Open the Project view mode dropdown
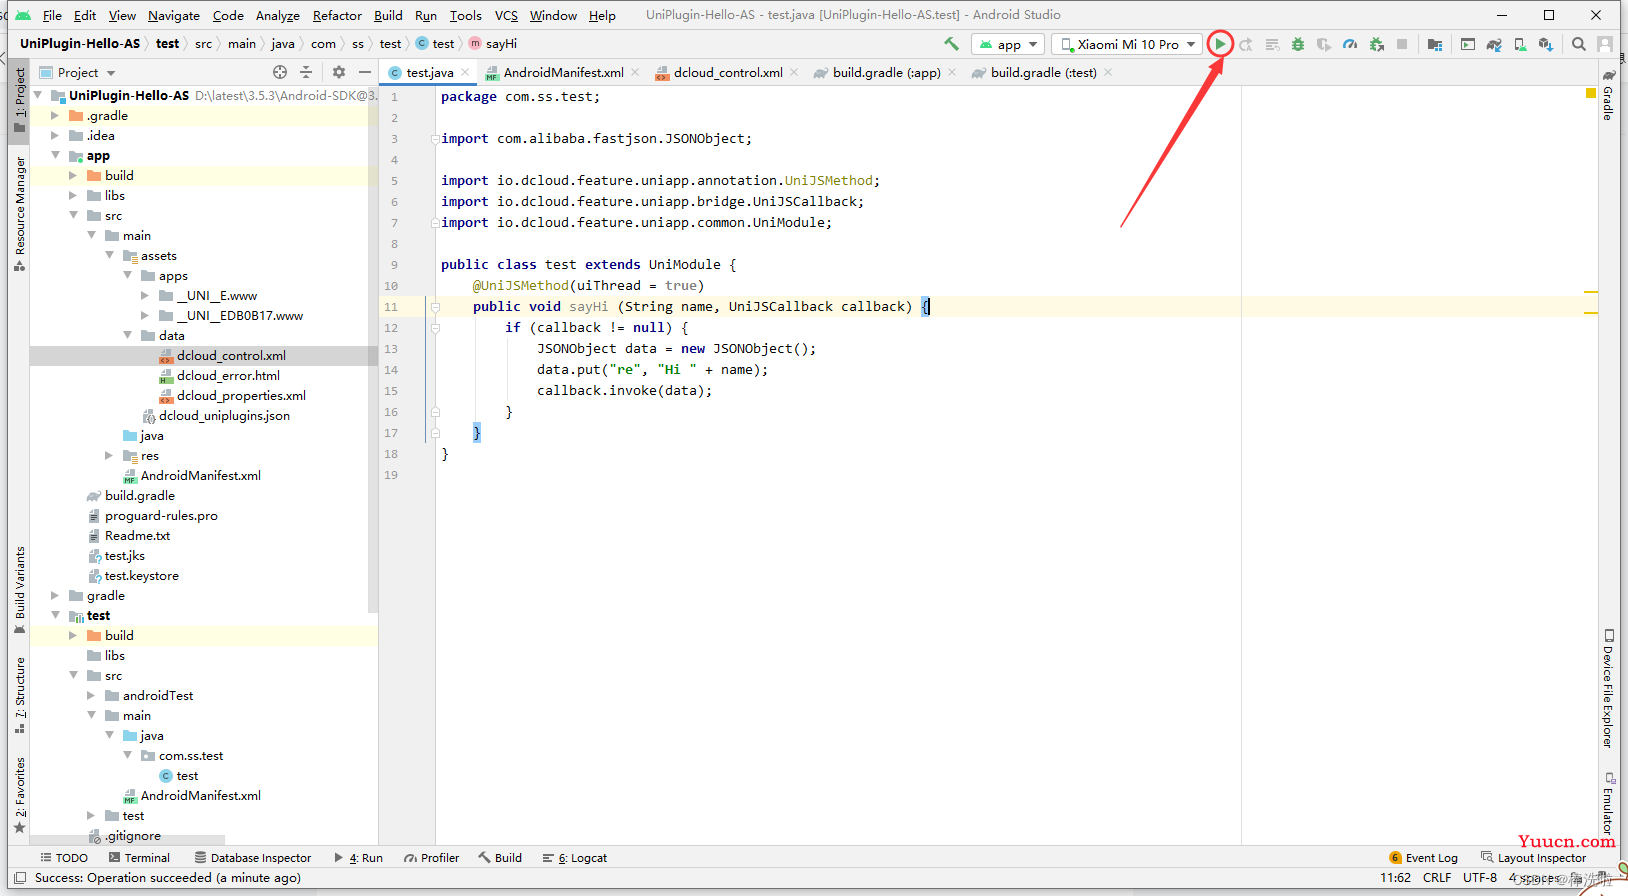This screenshot has width=1628, height=896. tap(78, 72)
